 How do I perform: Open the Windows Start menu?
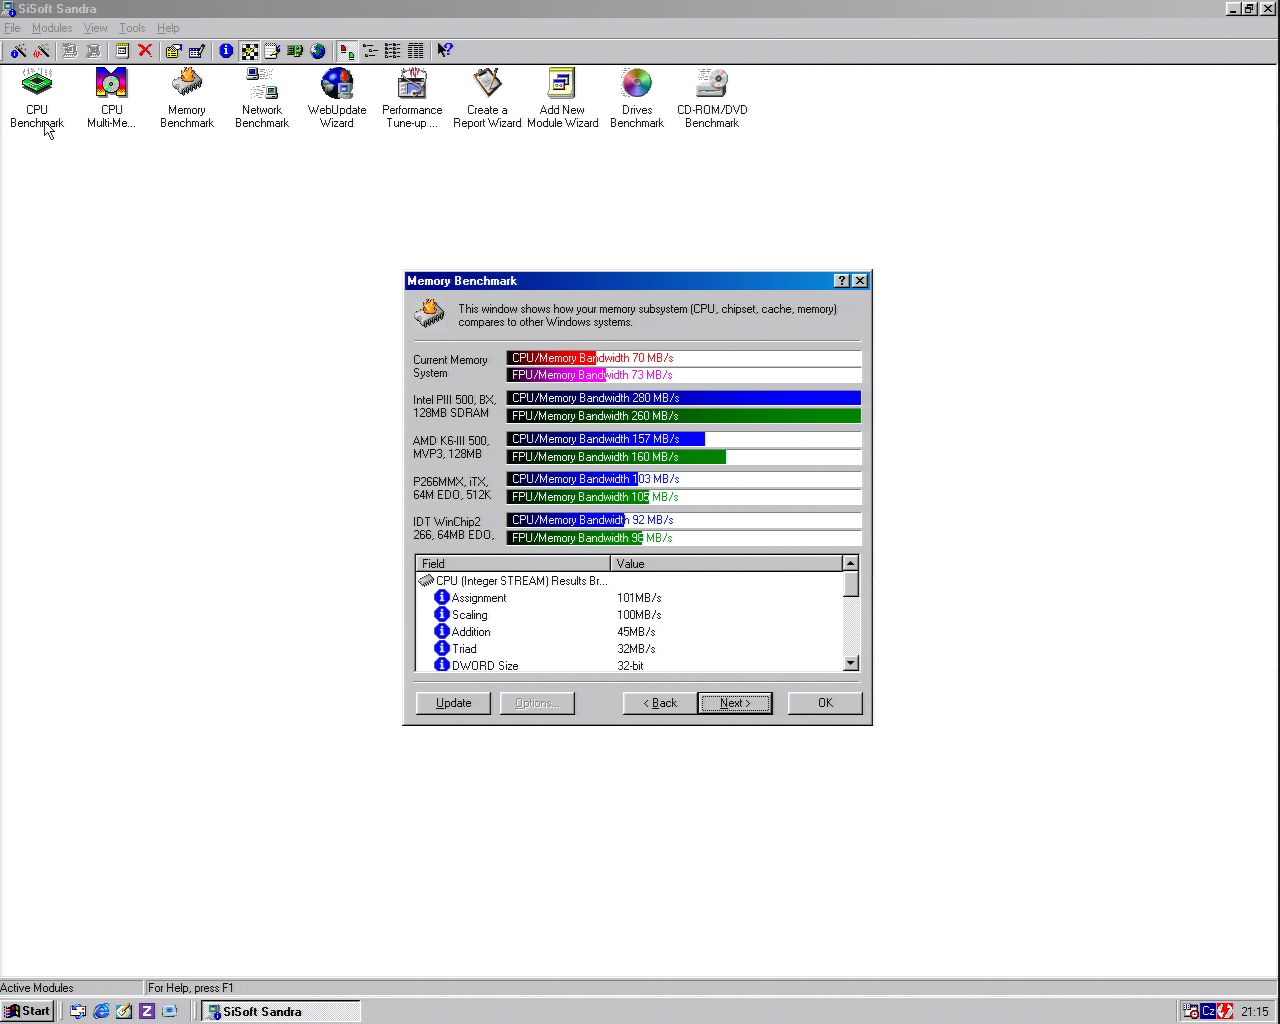click(27, 1011)
